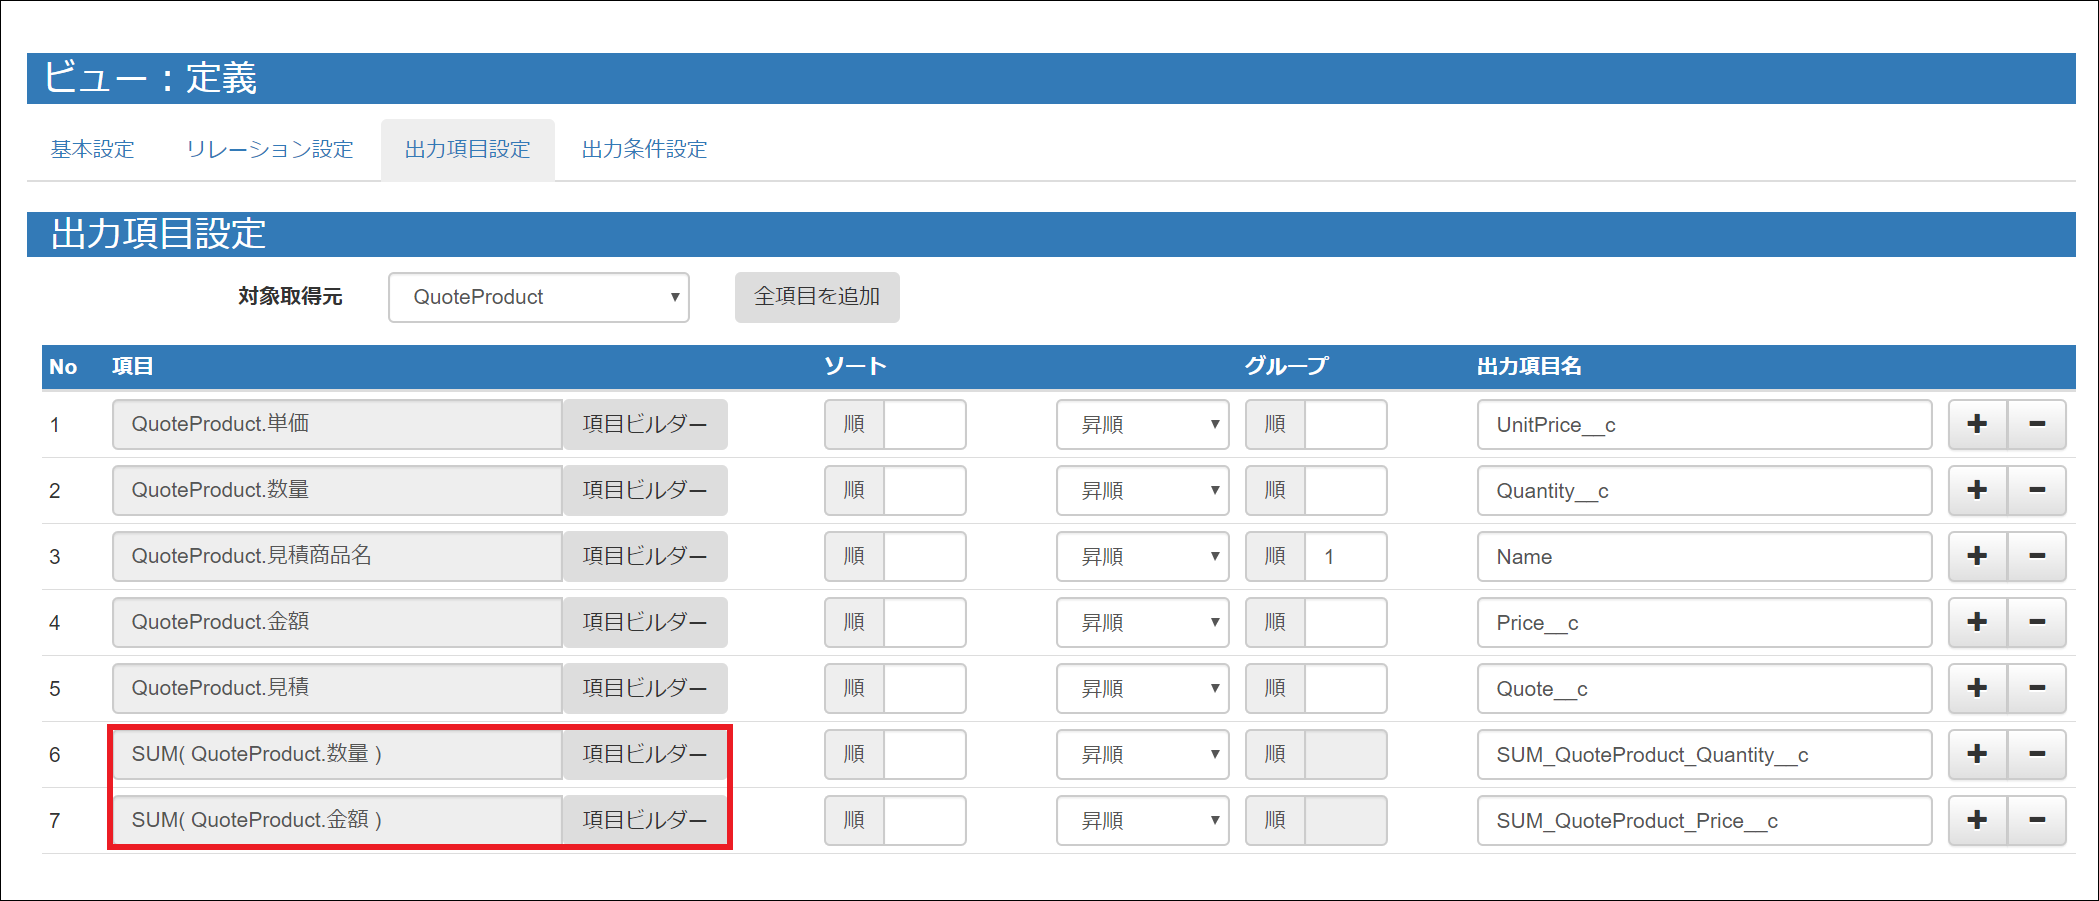This screenshot has height=901, width=2099.
Task: Expand the 昇順 sort dropdown in row 1
Action: tap(1142, 424)
